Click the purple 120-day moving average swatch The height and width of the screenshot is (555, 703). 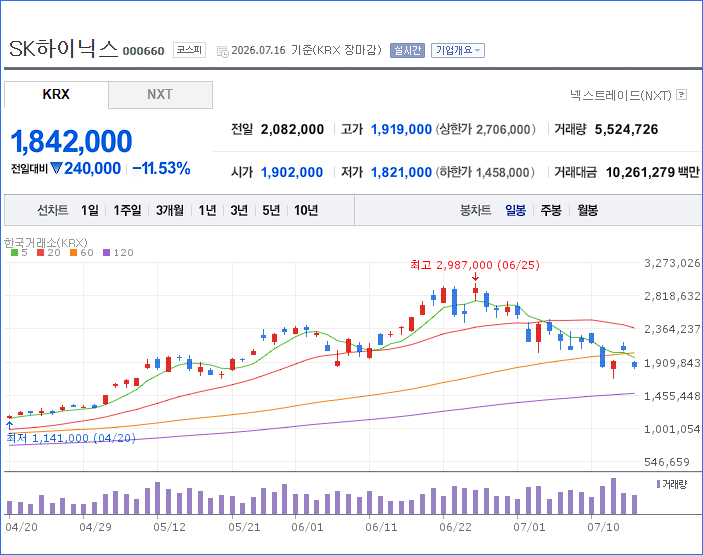(106, 253)
